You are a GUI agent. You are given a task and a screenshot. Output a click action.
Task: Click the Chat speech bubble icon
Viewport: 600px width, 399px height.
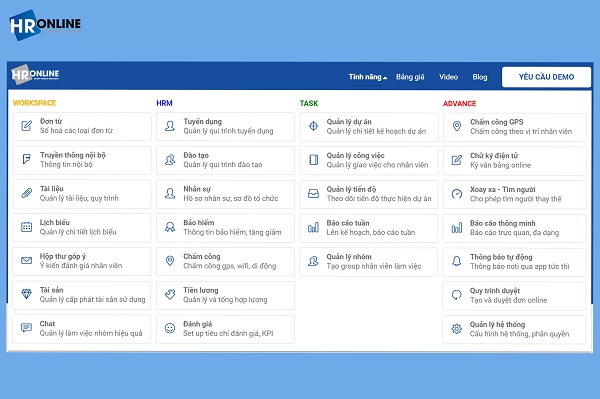[x=26, y=328]
